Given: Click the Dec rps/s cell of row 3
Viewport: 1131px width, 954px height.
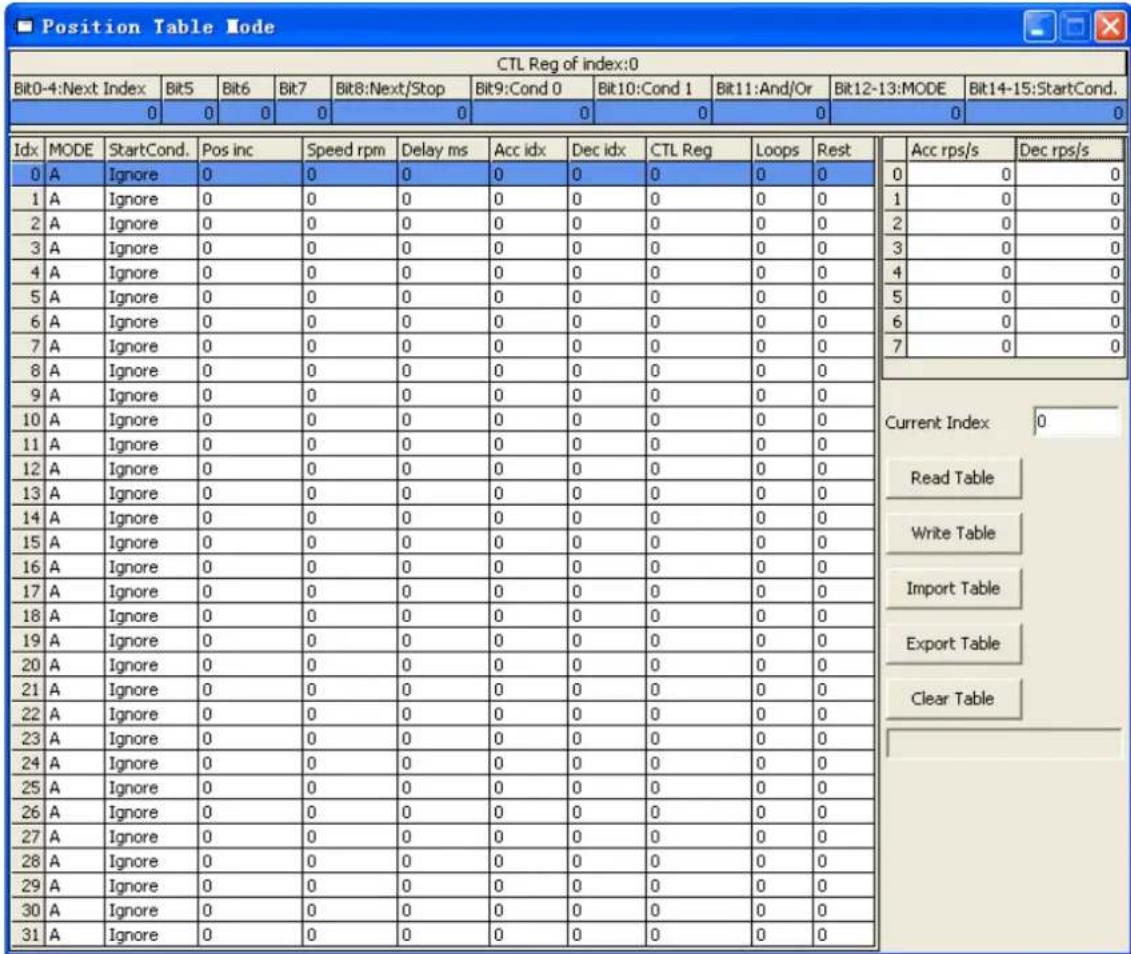Looking at the screenshot, I should (x=1070, y=247).
